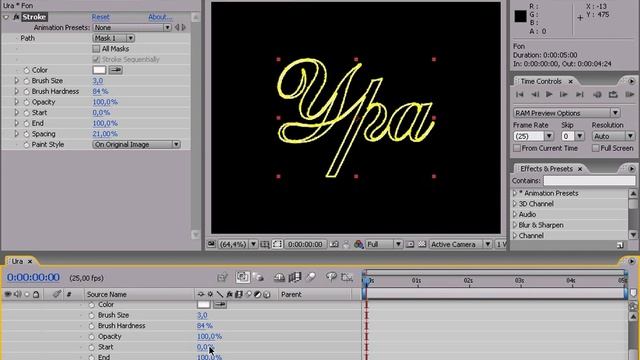Open the composition flowchart icon in the timeline
Viewport: 640px width, 360px height.
[222, 278]
